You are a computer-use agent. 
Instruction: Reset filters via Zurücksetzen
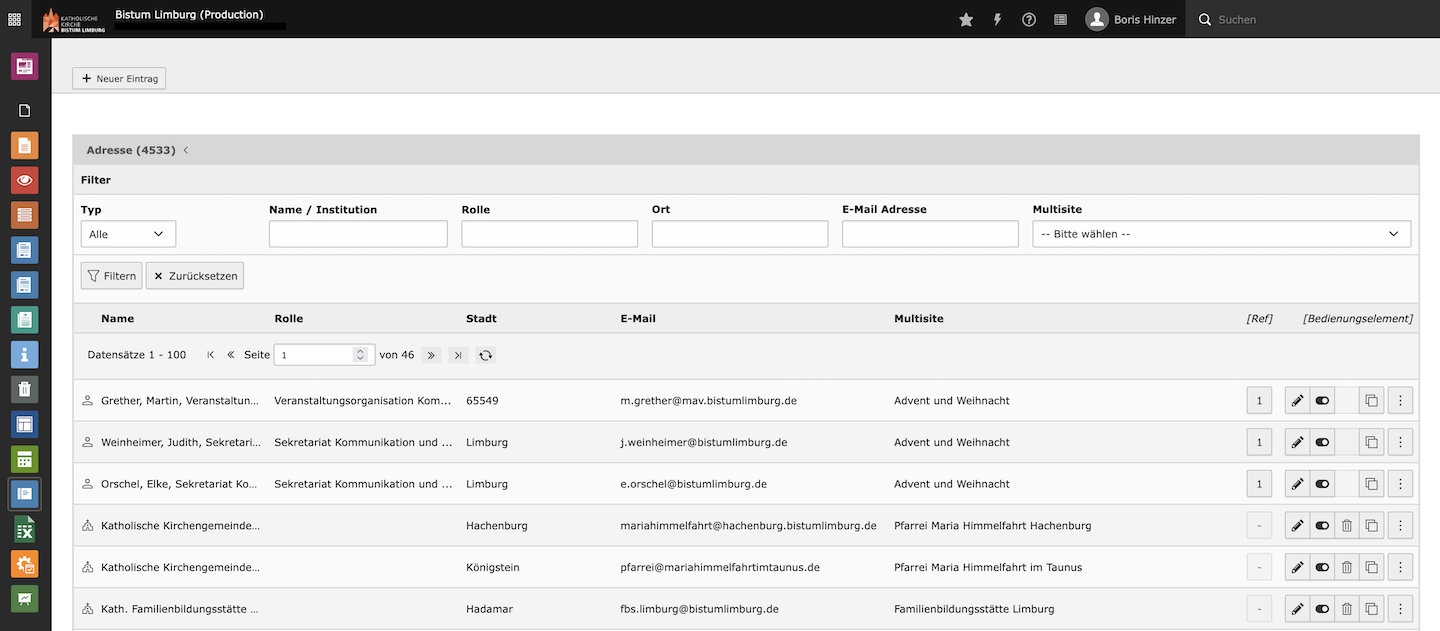click(194, 275)
